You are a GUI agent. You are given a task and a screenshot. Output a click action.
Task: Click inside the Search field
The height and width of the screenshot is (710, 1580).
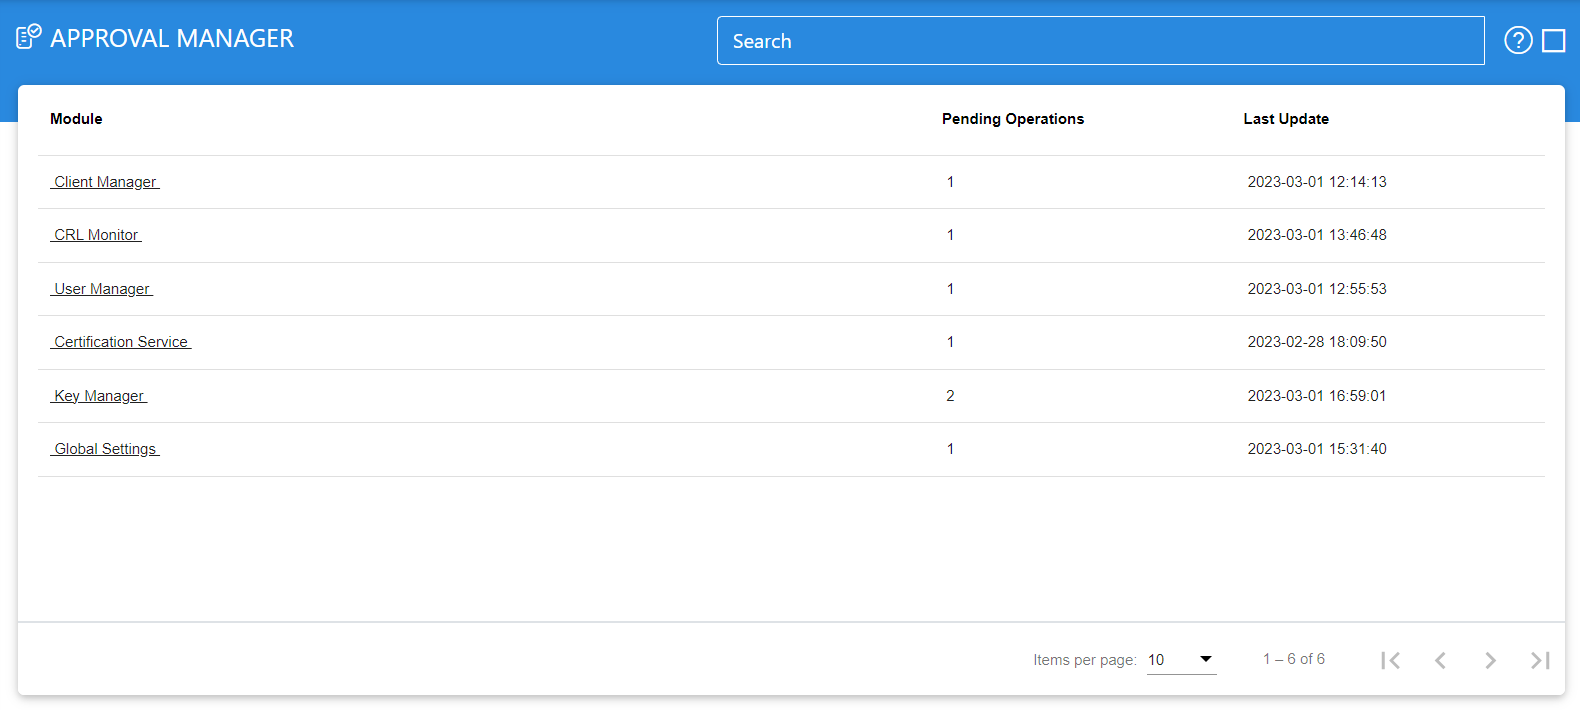(1100, 41)
